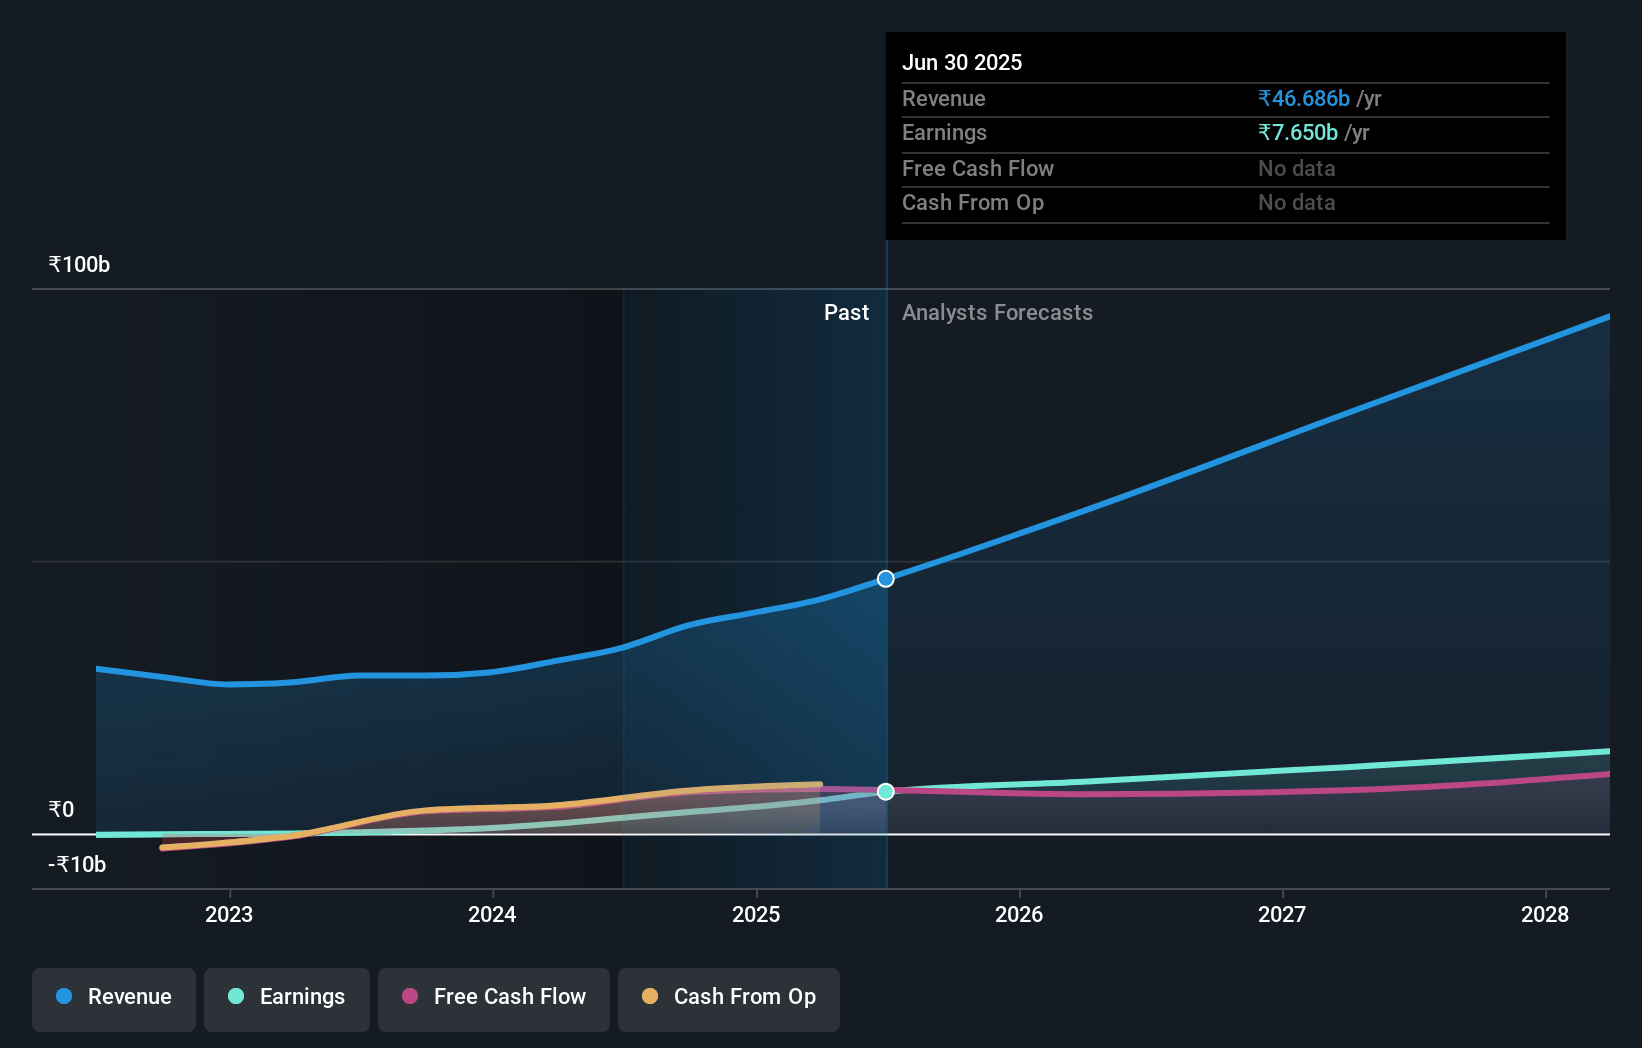Screen dimensions: 1642x1048
Task: Click the 2028 x-axis label
Action: 1545,914
